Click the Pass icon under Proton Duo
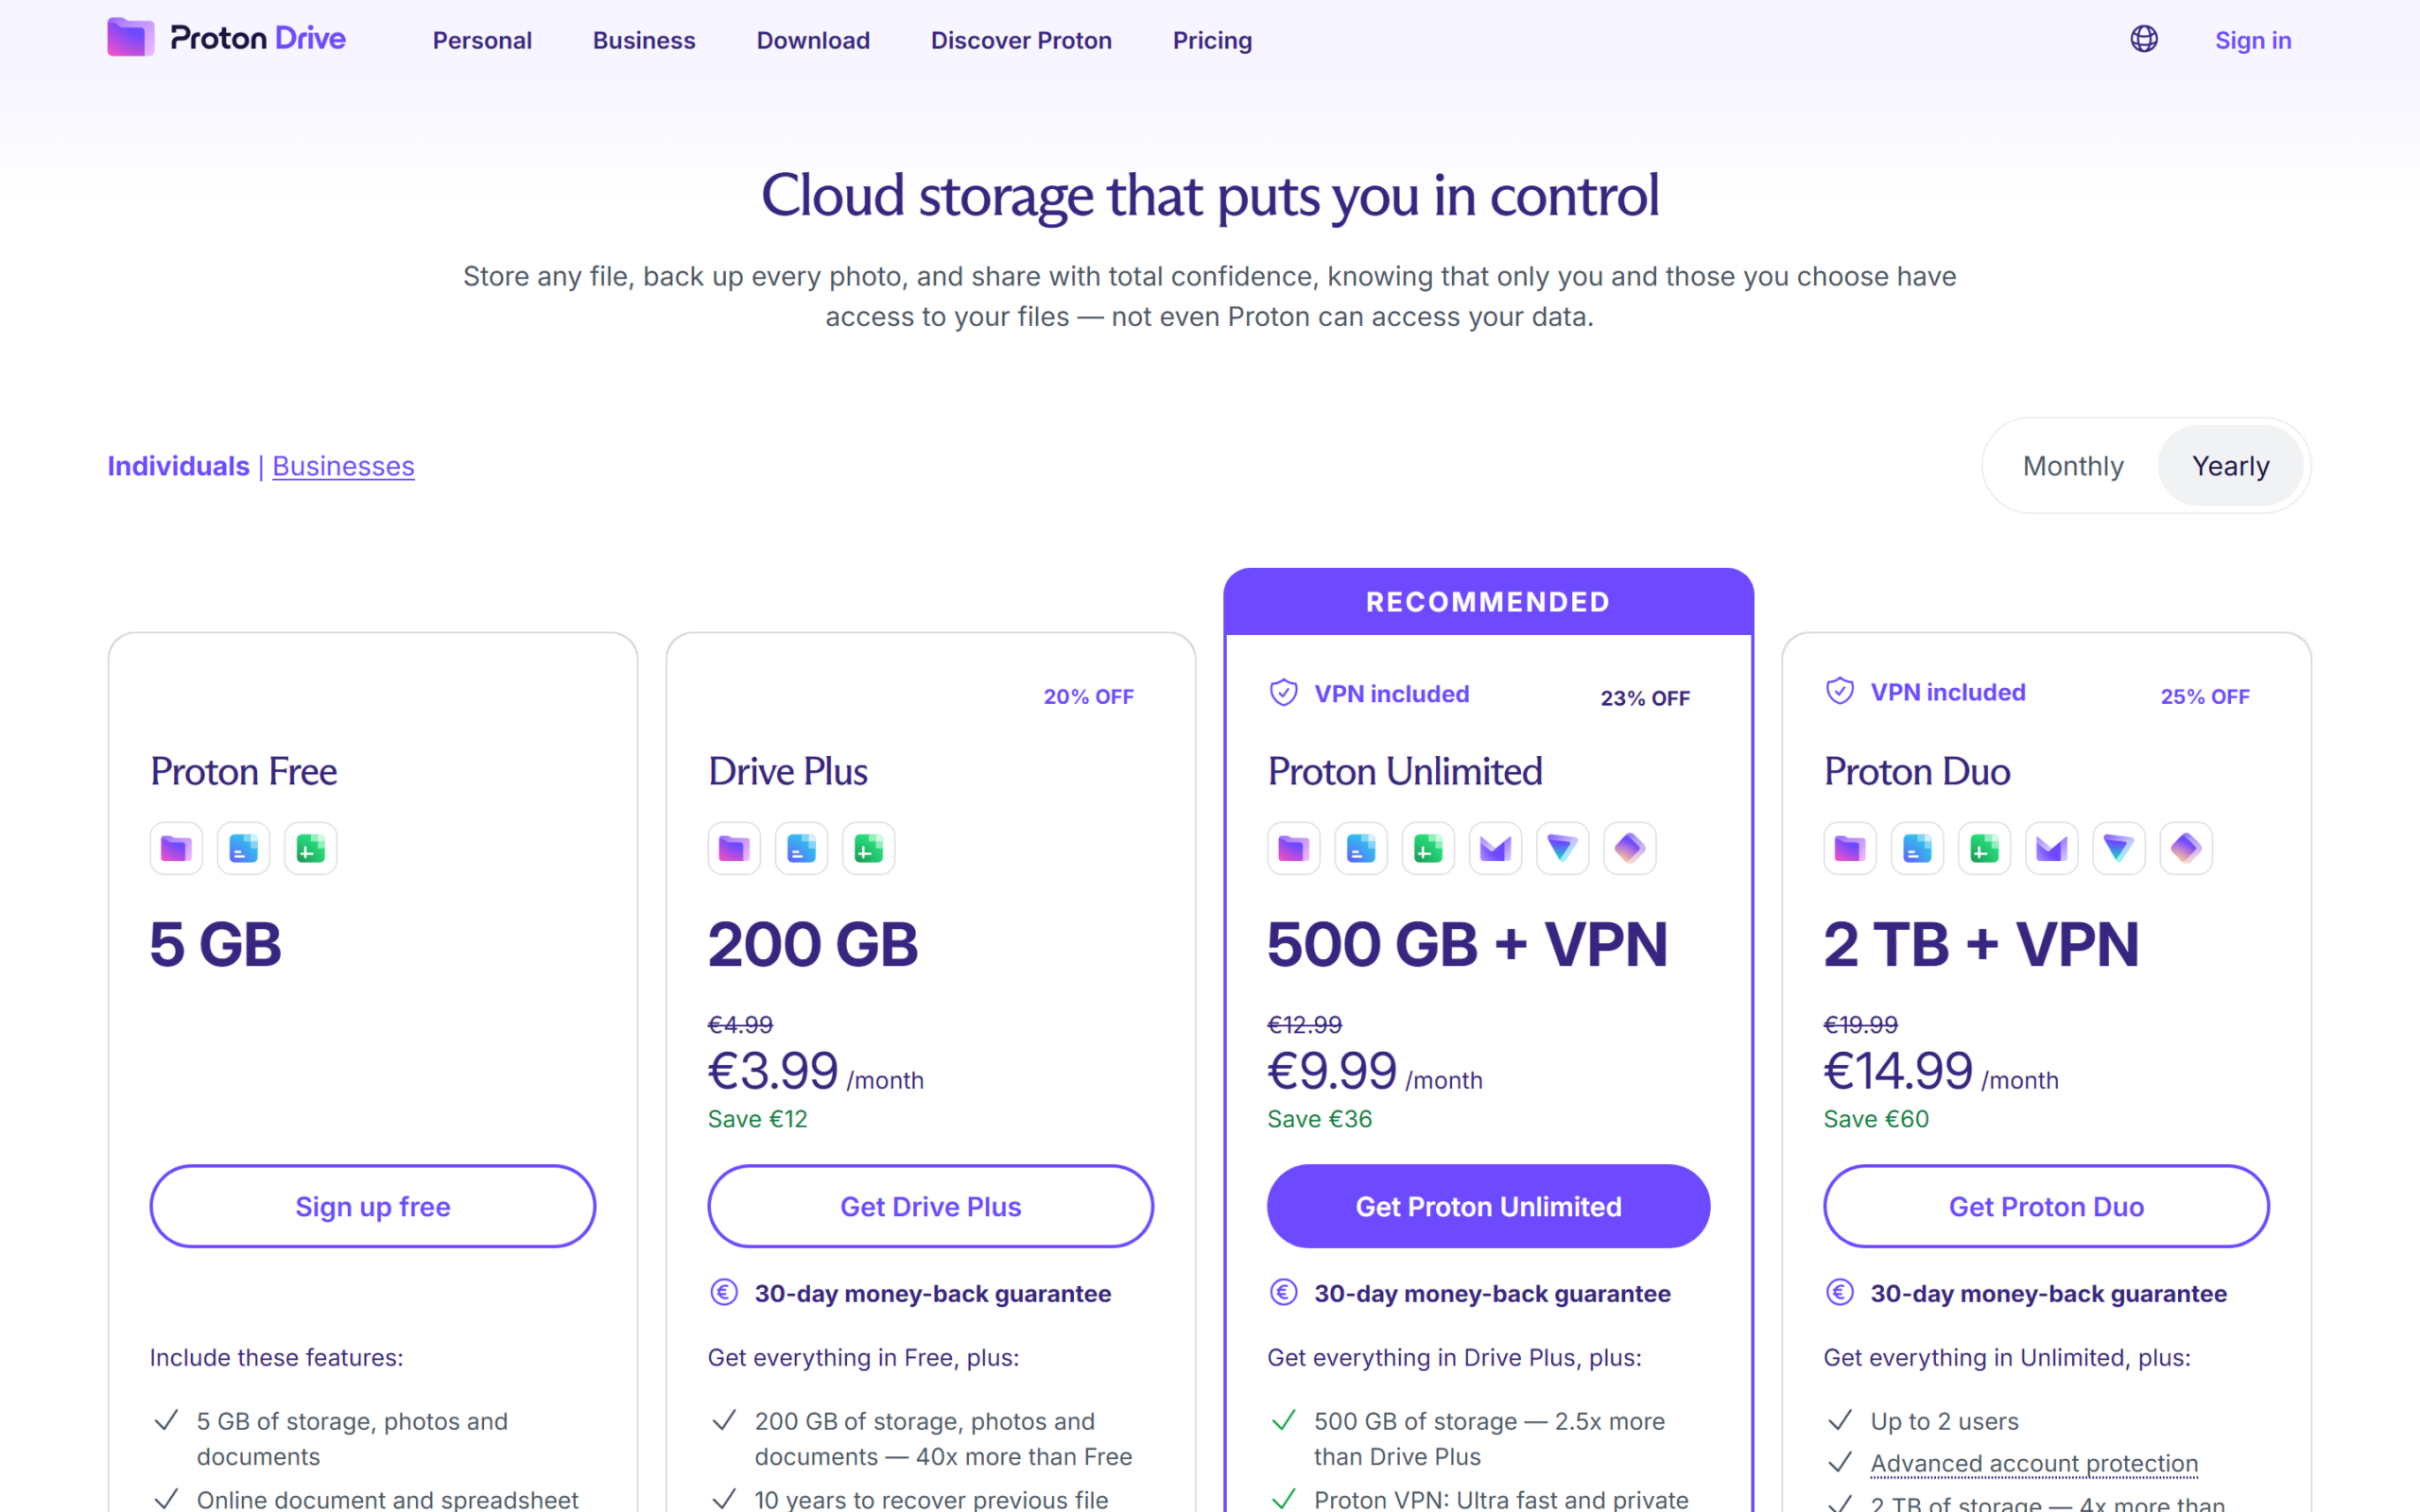Image resolution: width=2420 pixels, height=1512 pixels. tap(2186, 849)
